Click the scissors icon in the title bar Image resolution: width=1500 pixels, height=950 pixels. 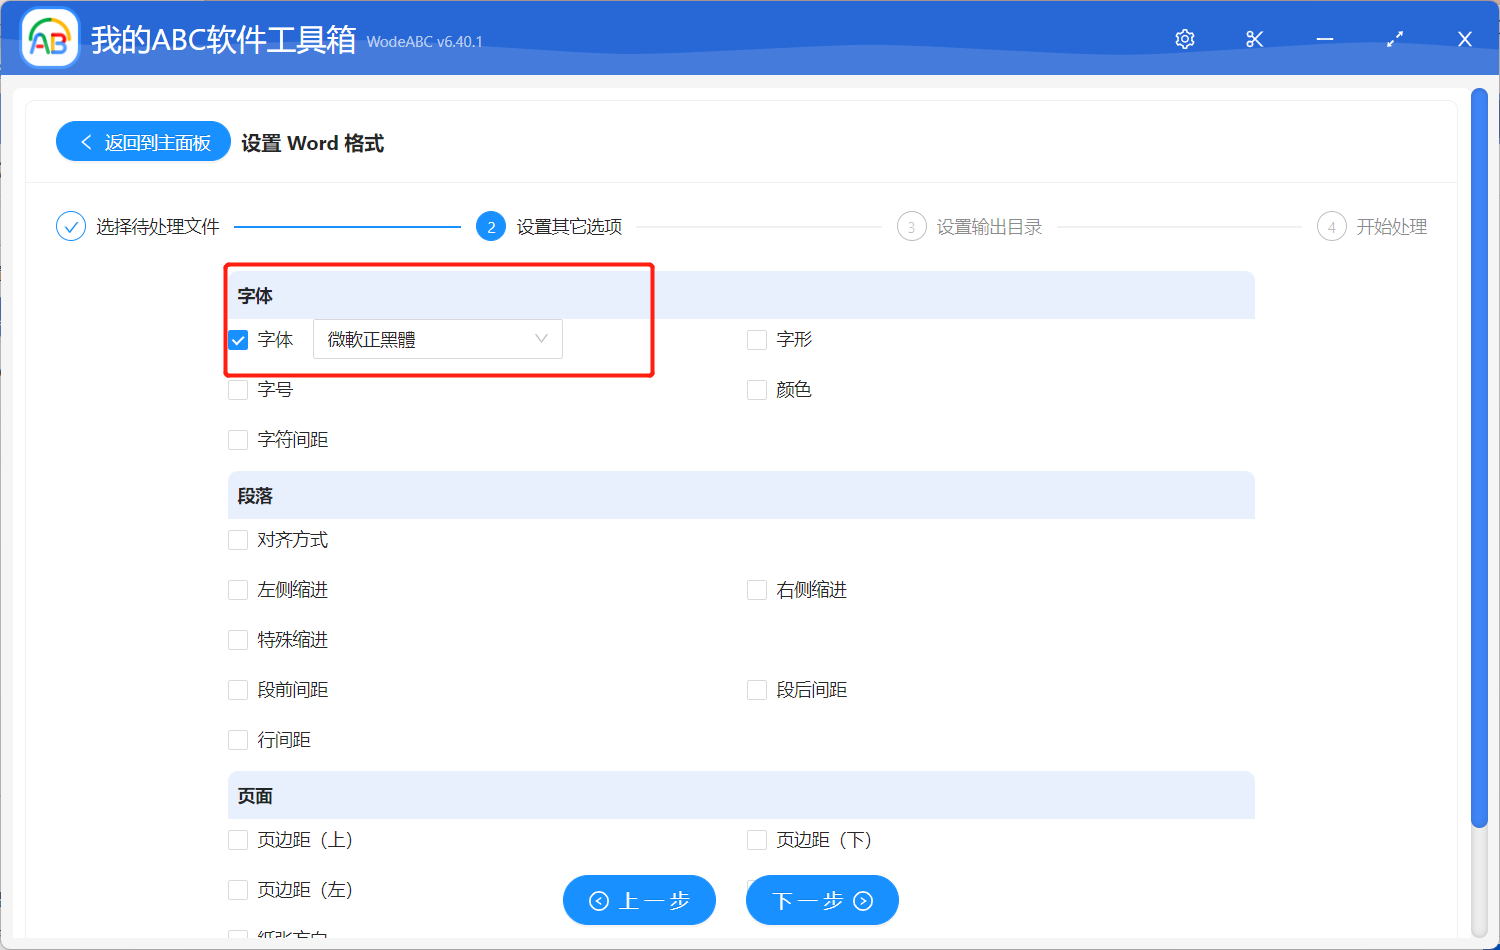(x=1254, y=38)
